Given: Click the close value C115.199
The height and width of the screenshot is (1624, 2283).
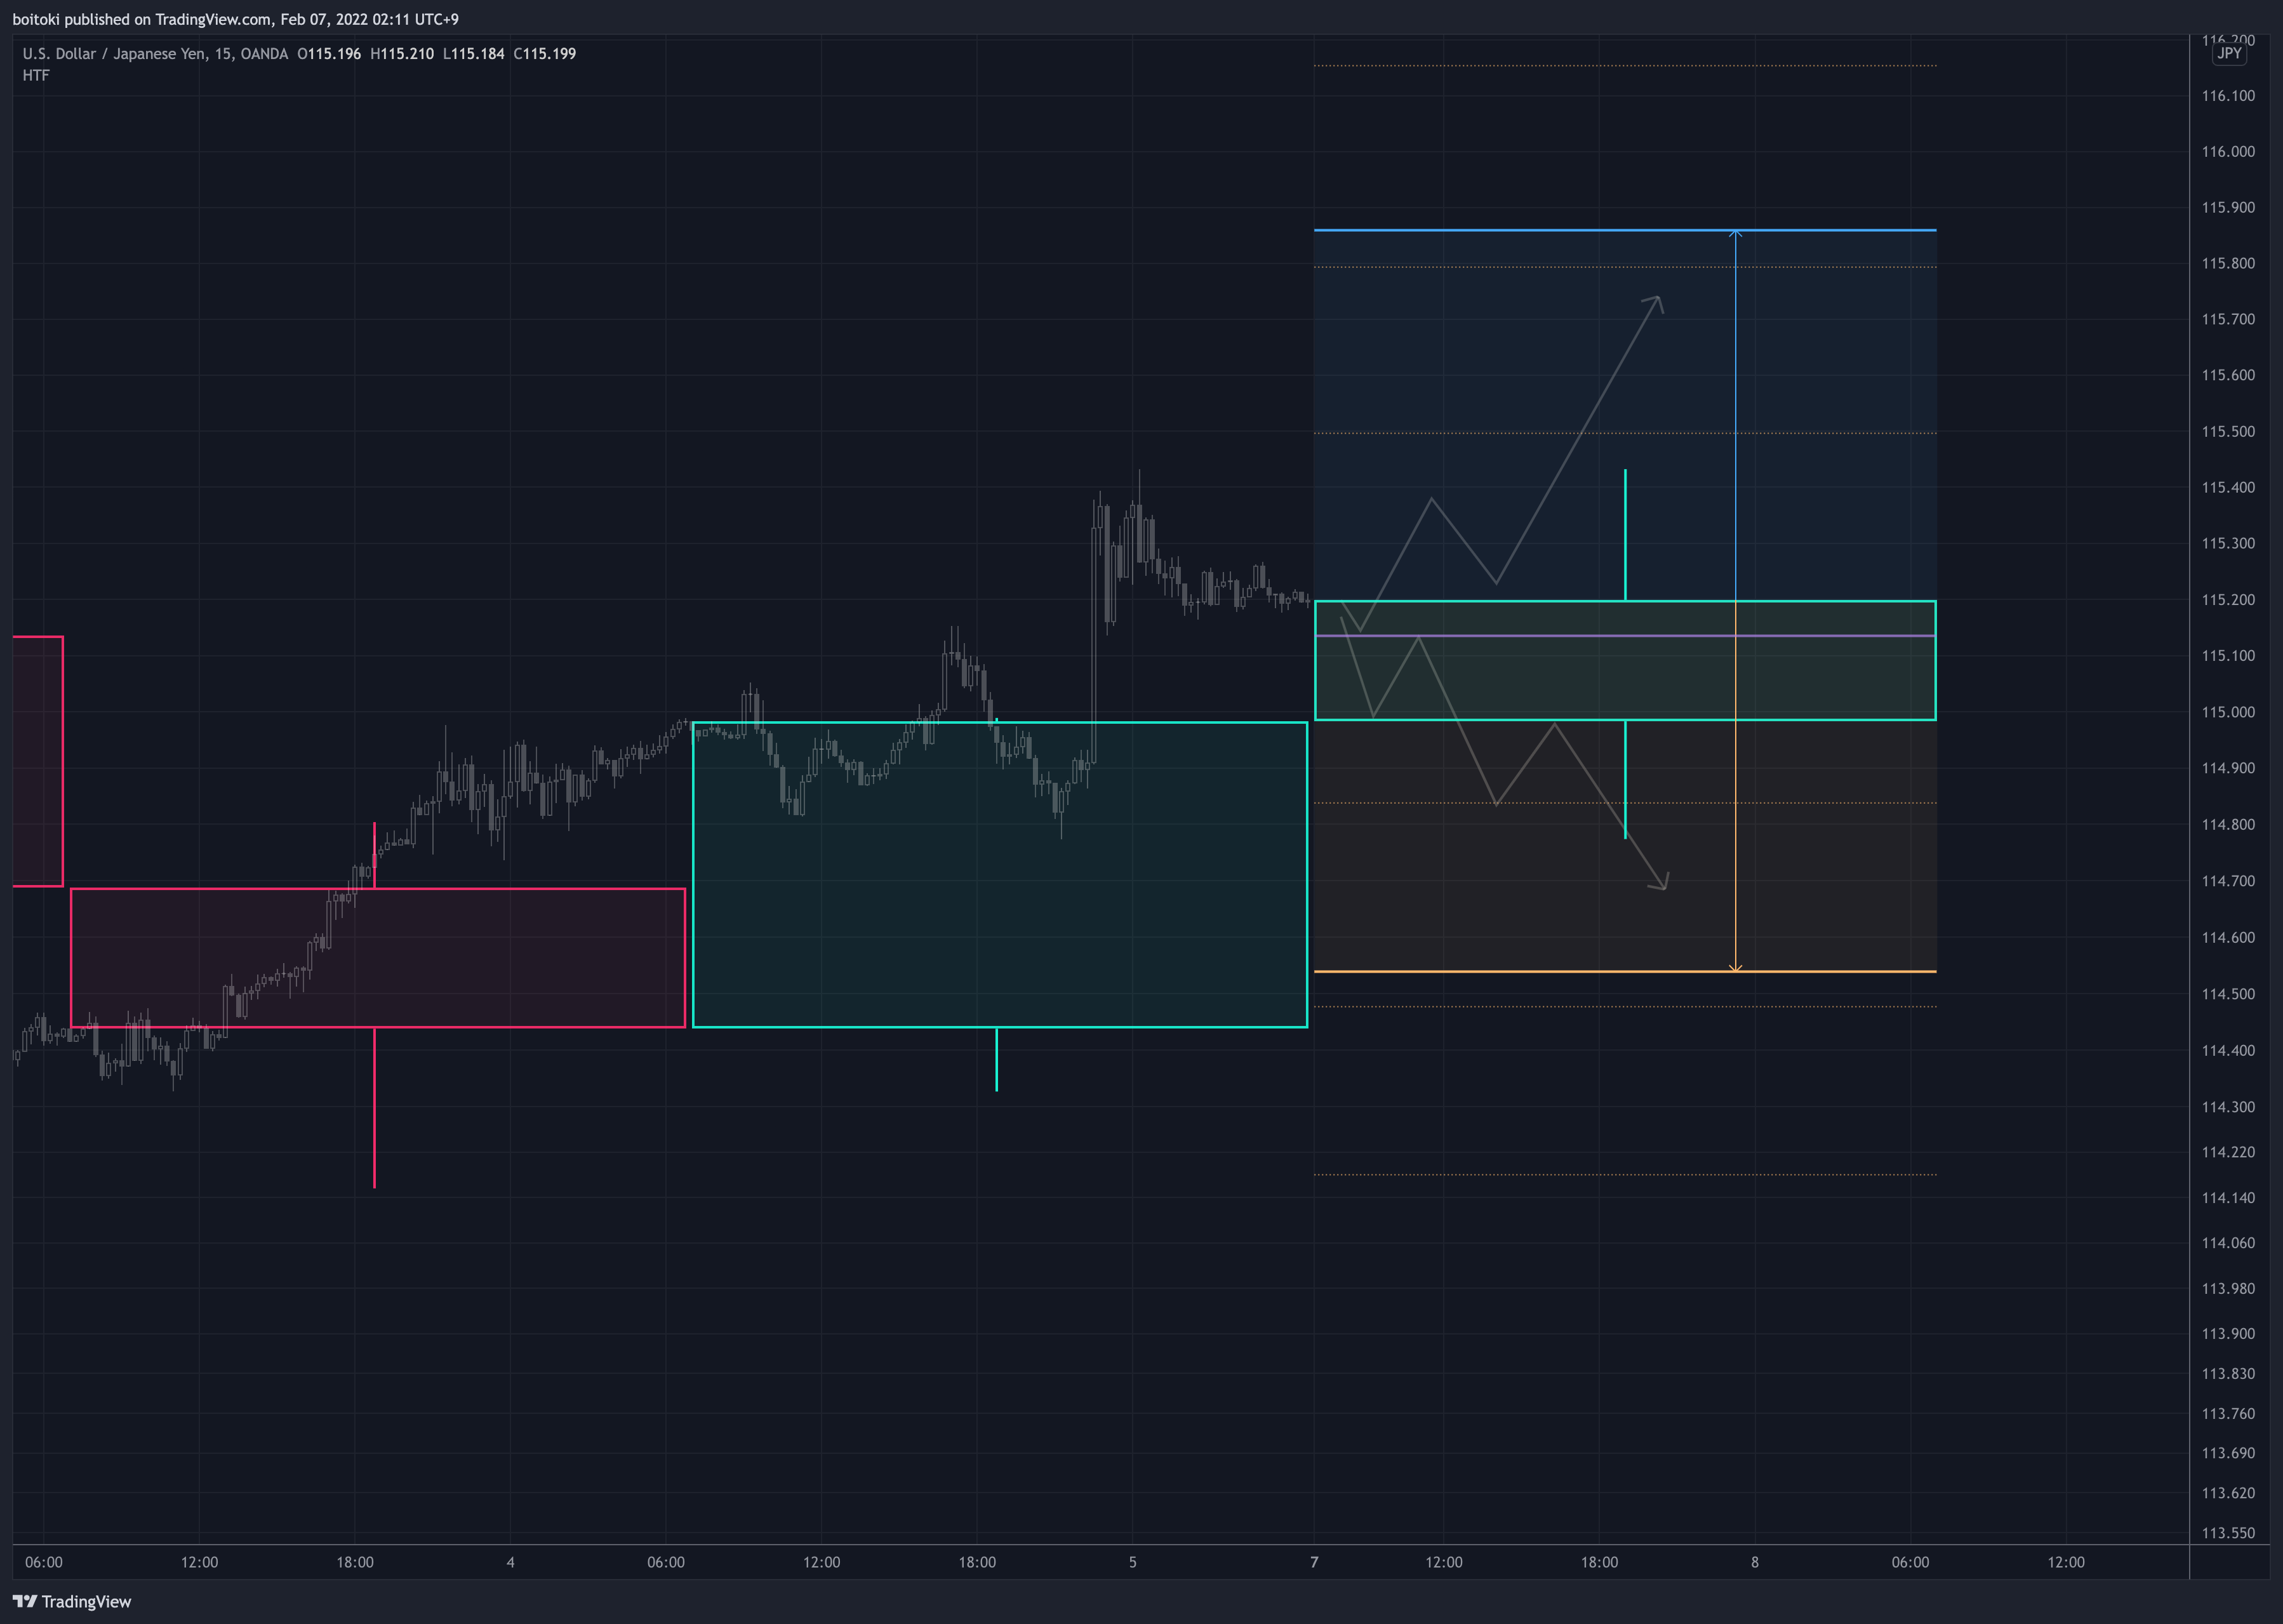Looking at the screenshot, I should coord(545,54).
